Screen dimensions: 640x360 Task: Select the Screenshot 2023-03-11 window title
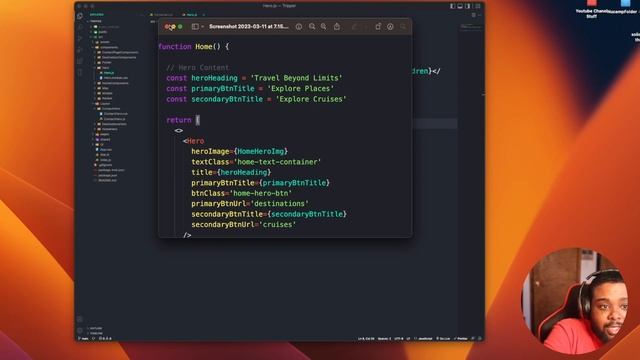click(x=249, y=27)
